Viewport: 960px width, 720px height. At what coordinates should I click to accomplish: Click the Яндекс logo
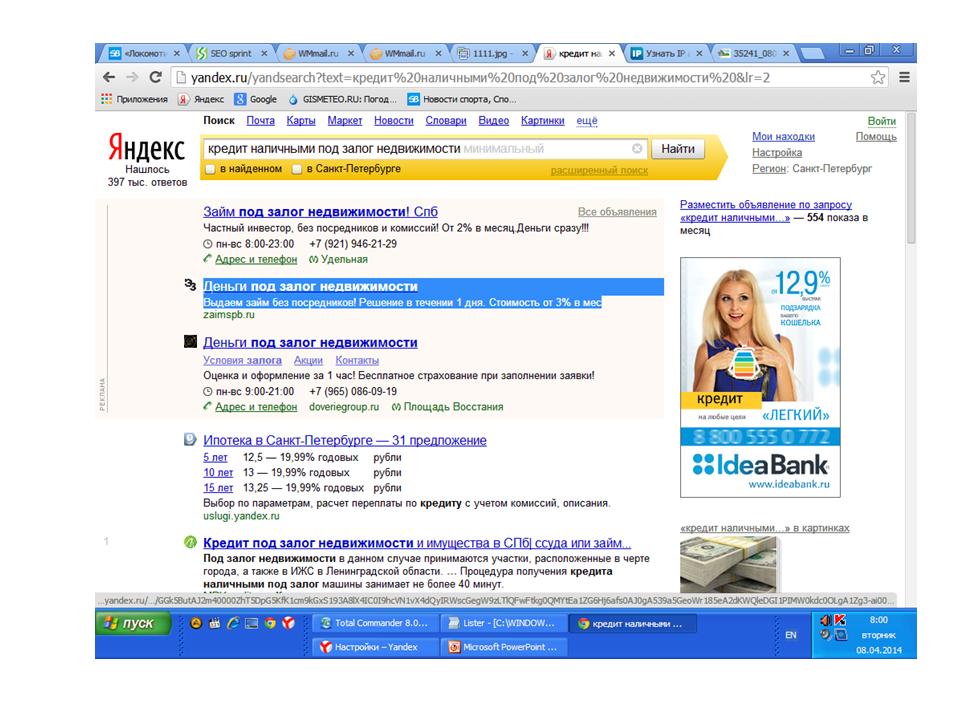pos(146,148)
